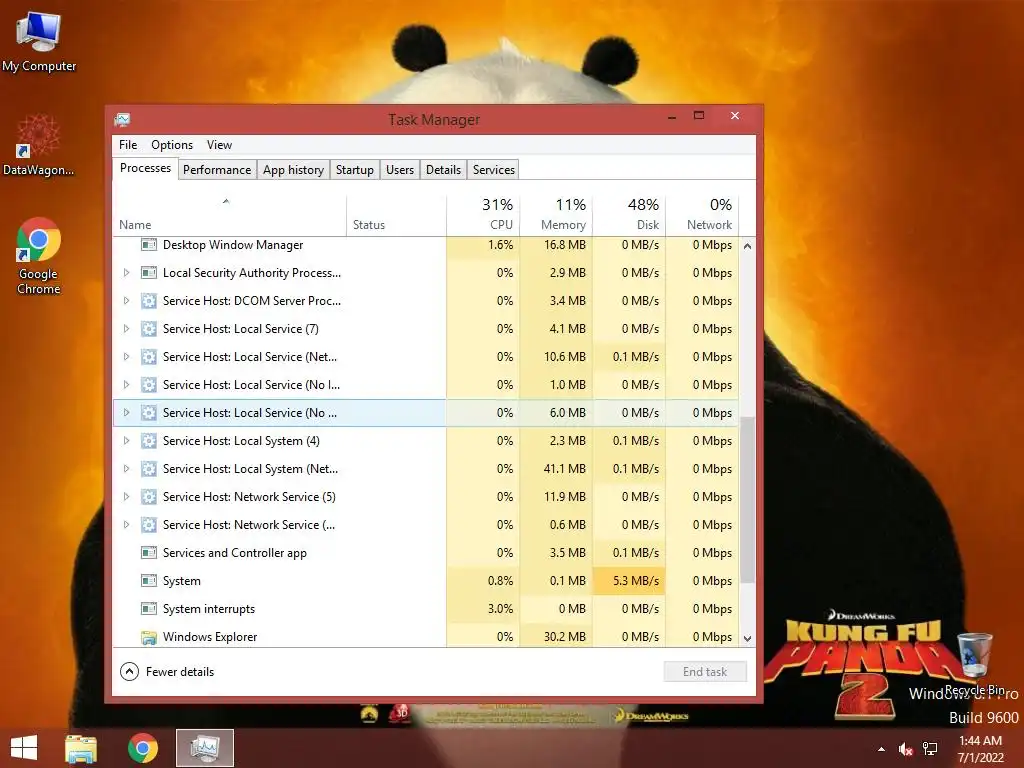Expand Service Host: Local System (4)
The width and height of the screenshot is (1024, 768).
127,441
